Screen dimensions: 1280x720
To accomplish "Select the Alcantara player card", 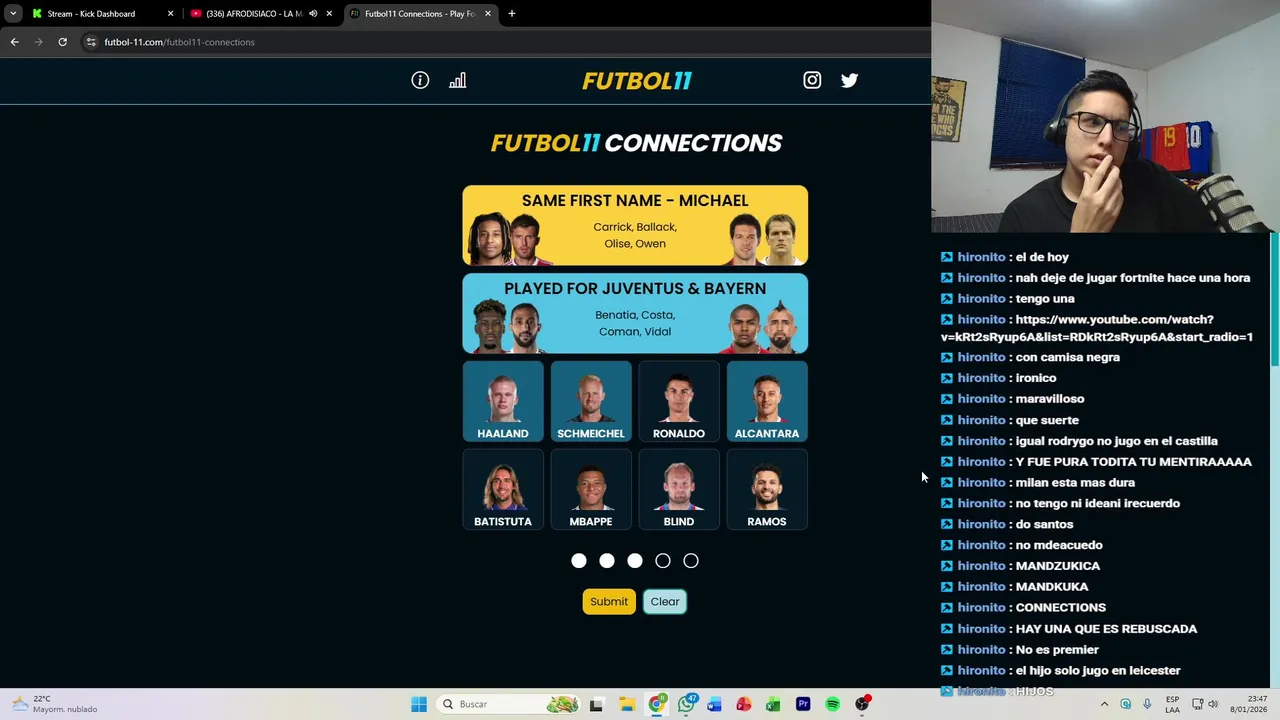I will pyautogui.click(x=767, y=401).
